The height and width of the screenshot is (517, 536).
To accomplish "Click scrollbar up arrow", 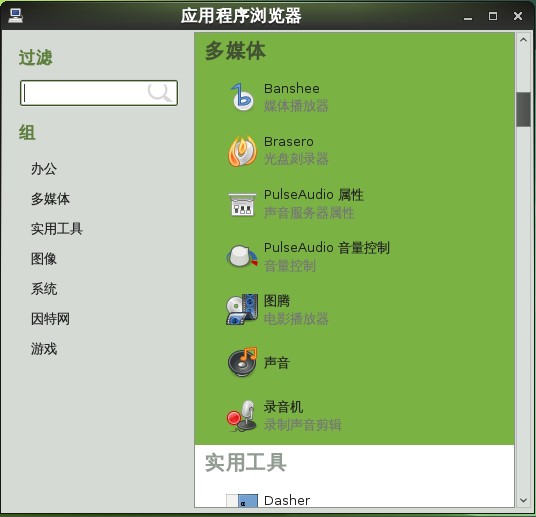I will click(523, 40).
